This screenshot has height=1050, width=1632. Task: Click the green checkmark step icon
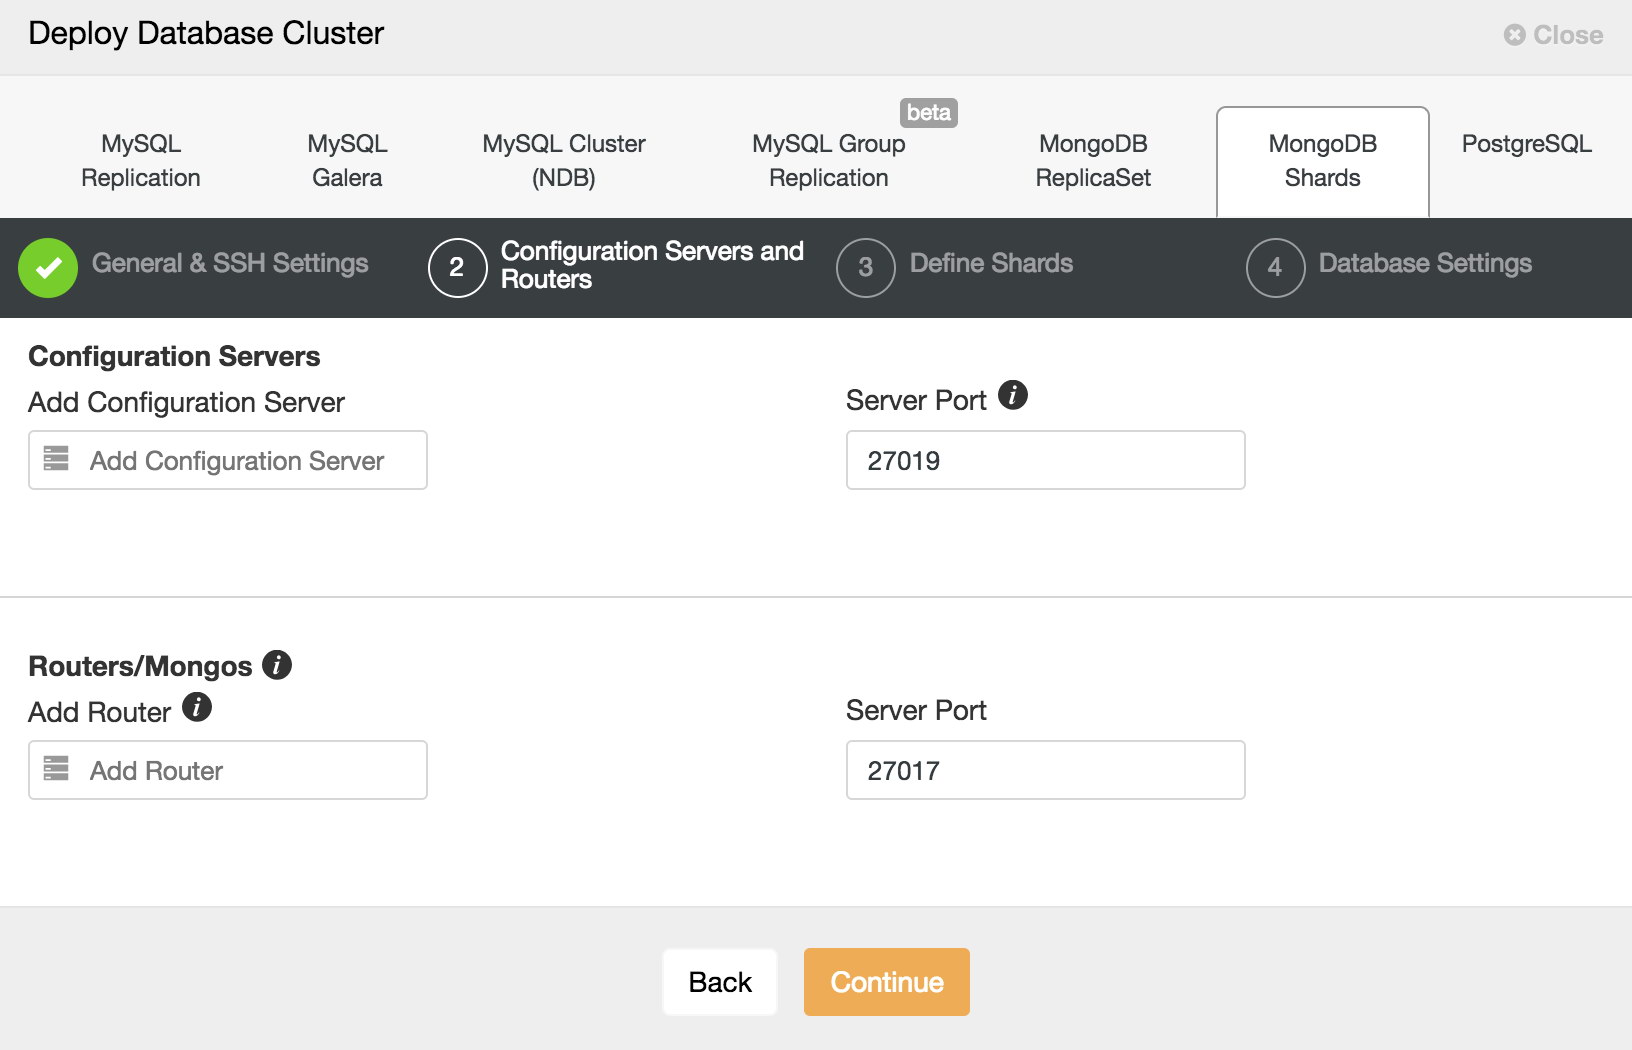48,268
